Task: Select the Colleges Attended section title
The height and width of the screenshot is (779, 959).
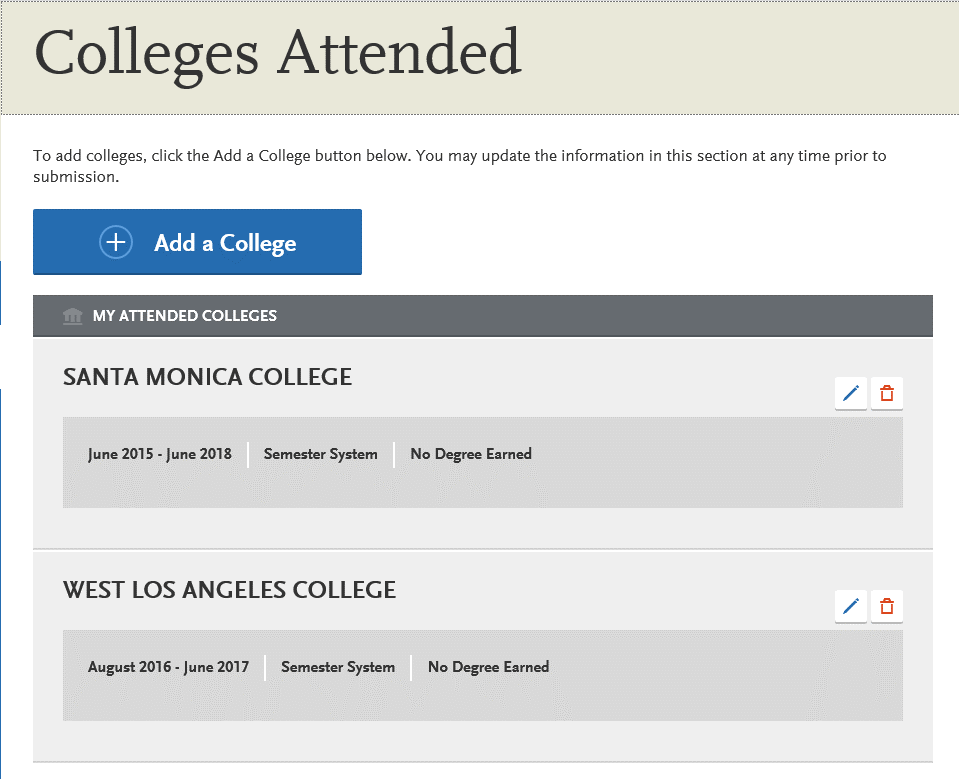Action: (277, 54)
